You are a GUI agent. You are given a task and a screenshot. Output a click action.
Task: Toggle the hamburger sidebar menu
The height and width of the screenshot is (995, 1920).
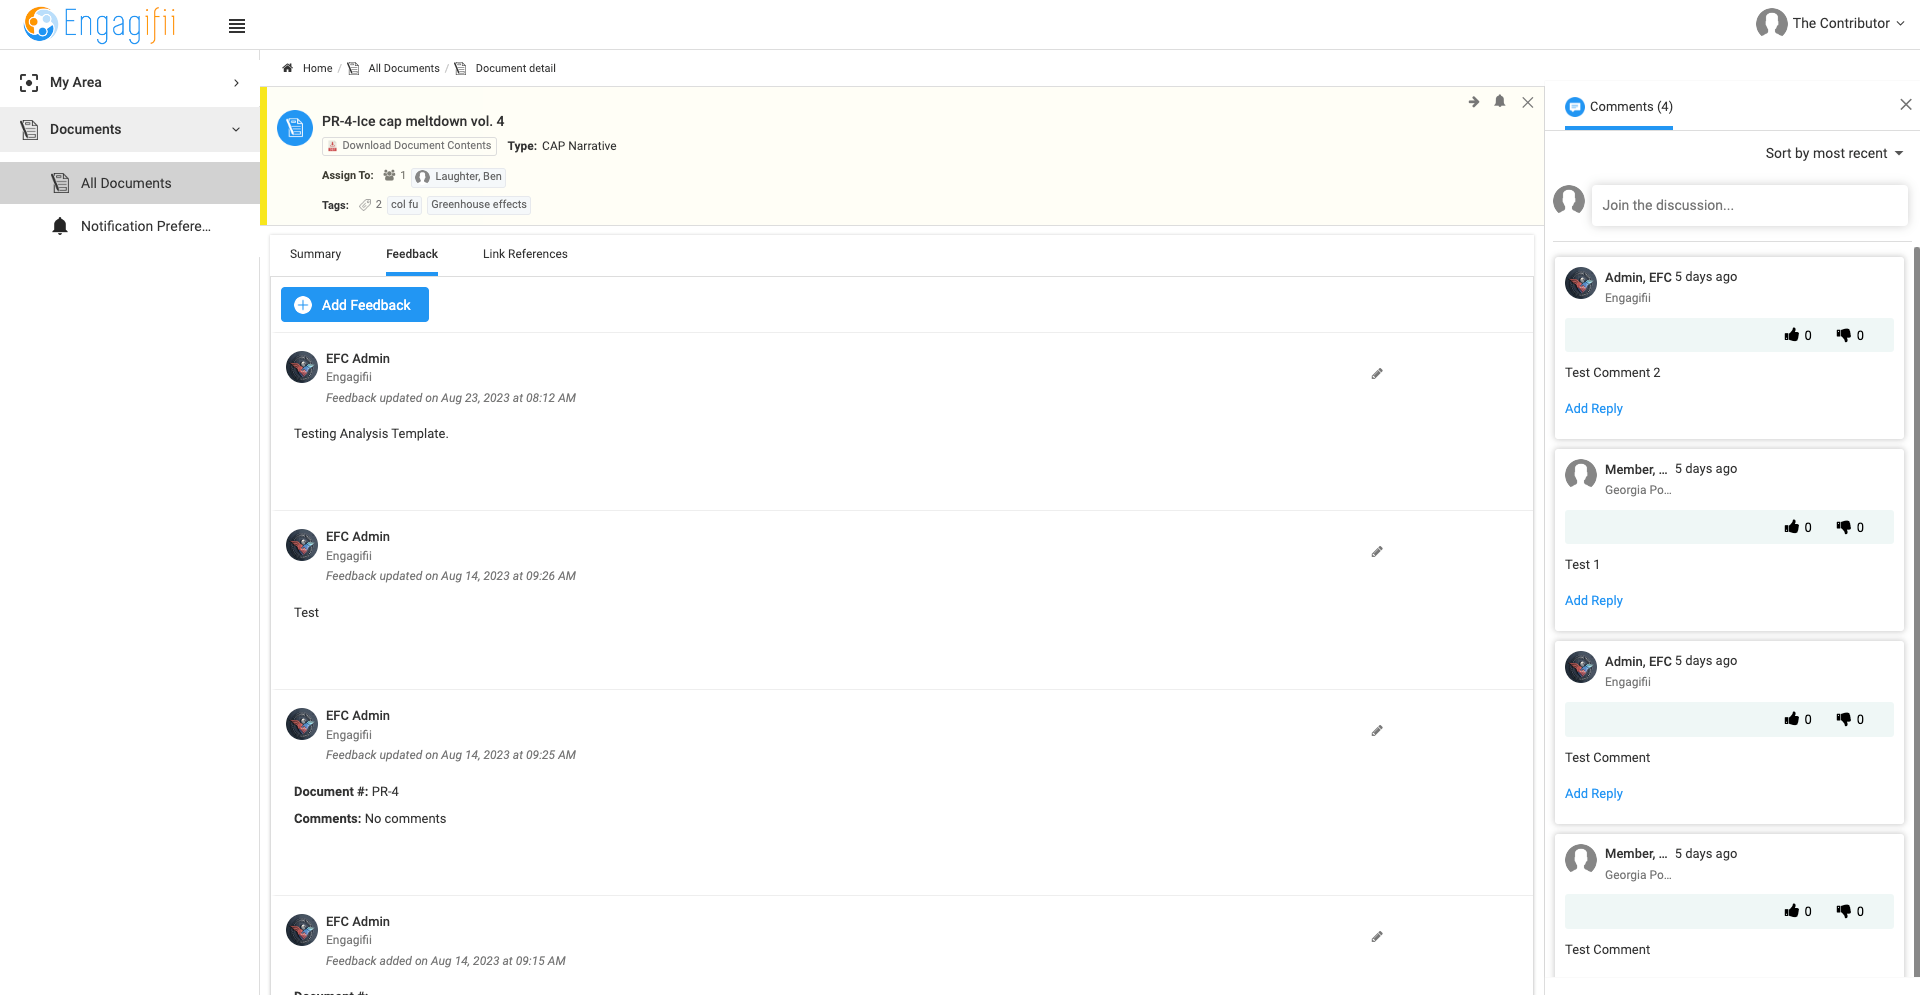[x=237, y=26]
